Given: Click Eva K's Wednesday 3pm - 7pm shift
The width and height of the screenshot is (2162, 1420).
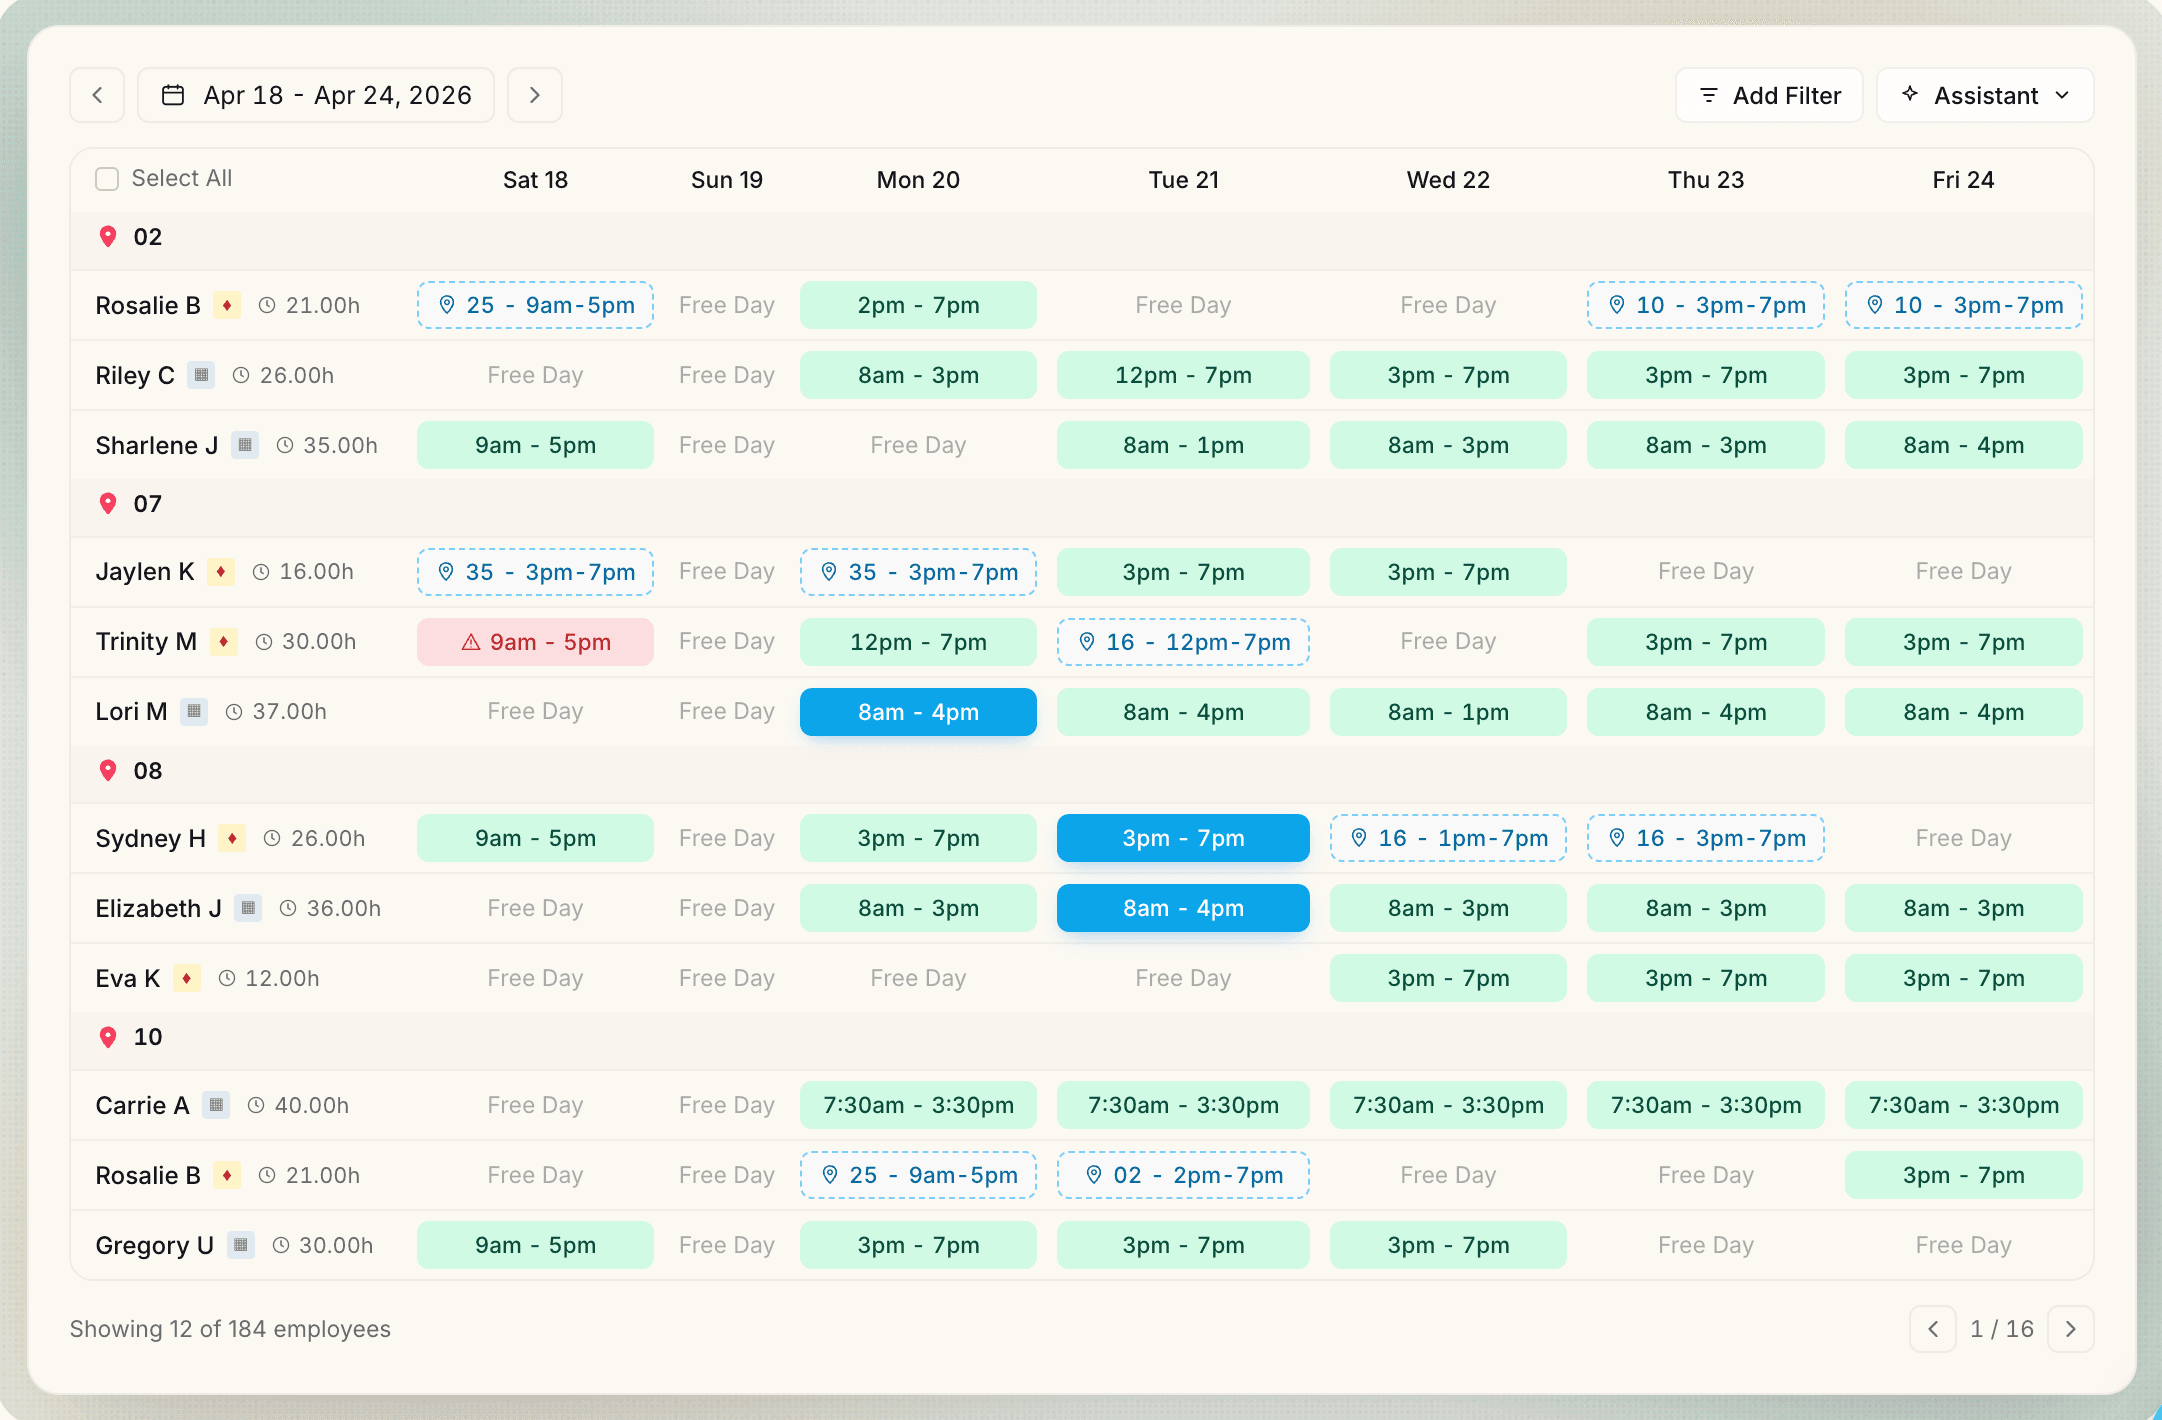Looking at the screenshot, I should (x=1448, y=978).
